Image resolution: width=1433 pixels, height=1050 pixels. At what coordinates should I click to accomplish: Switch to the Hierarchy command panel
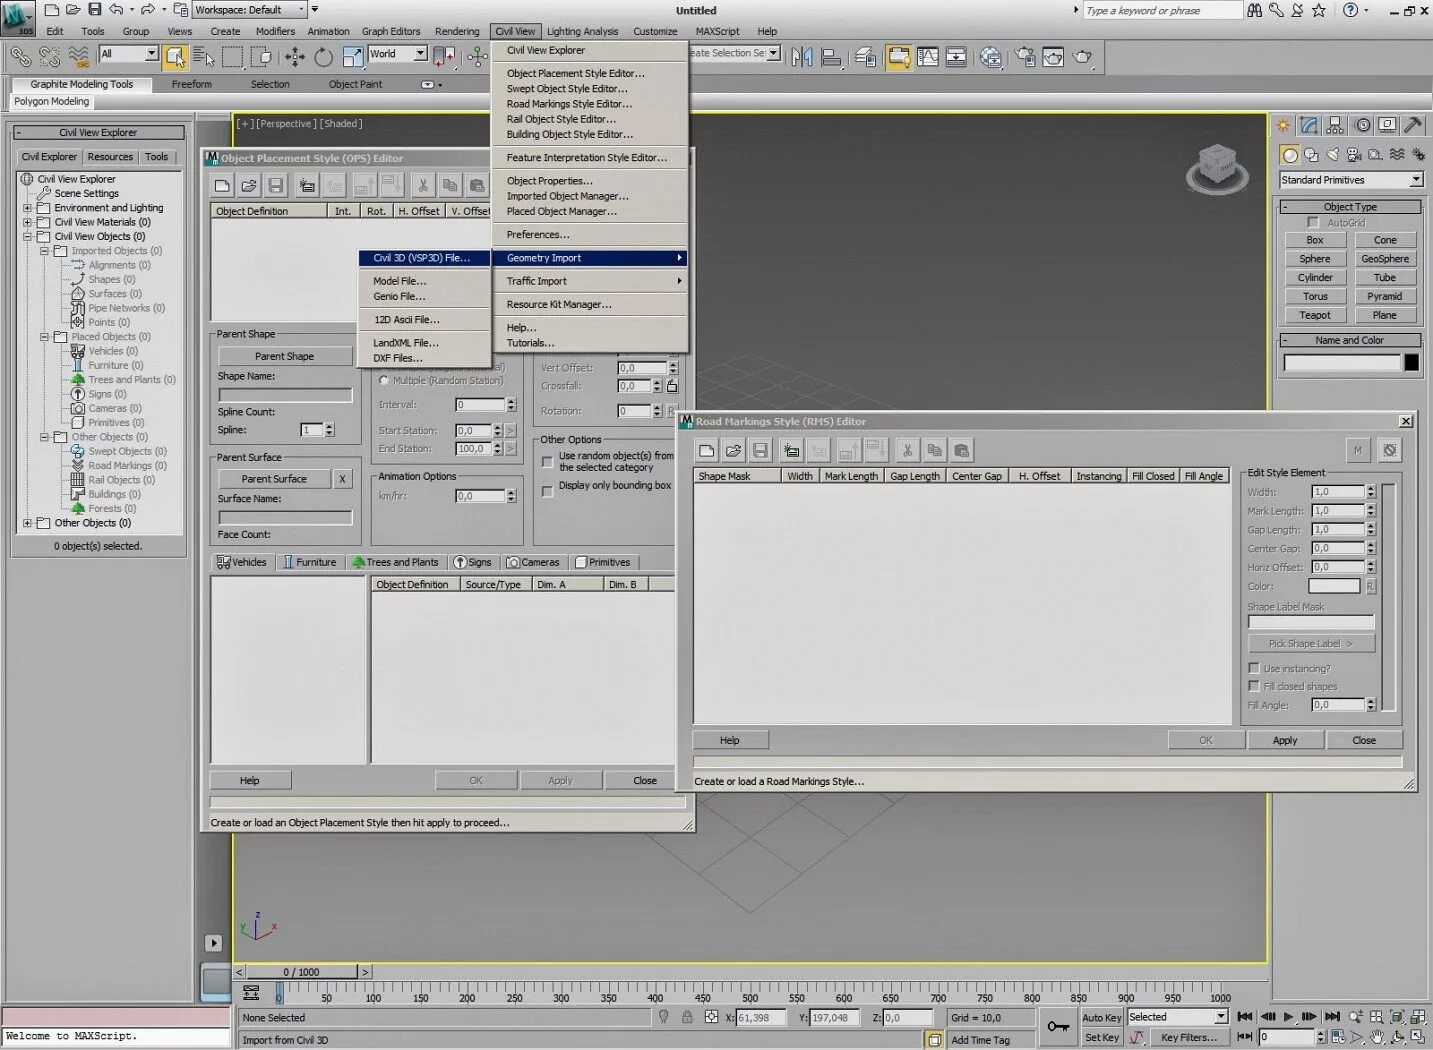tap(1335, 125)
